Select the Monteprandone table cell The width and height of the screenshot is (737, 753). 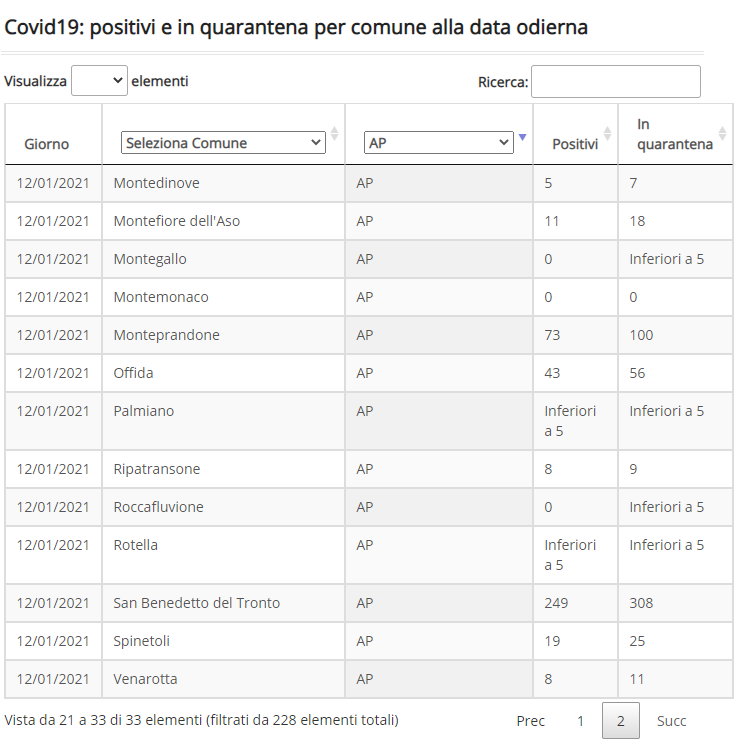167,335
